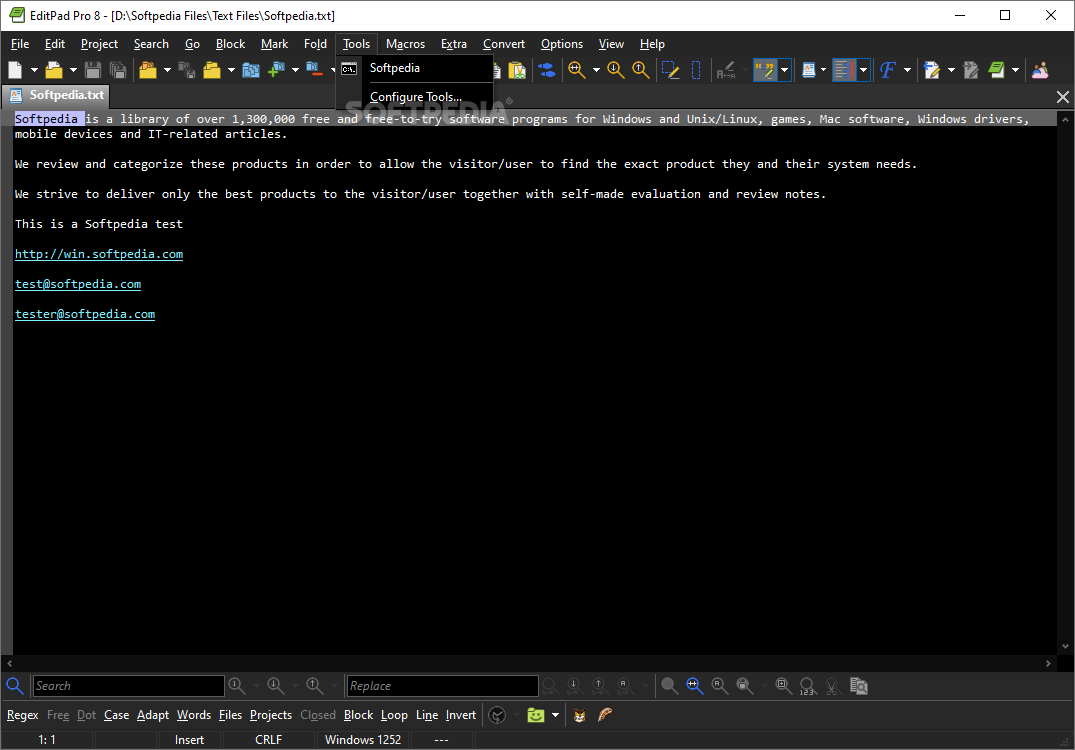This screenshot has width=1075, height=750.
Task: Expand the dropdown beside add-to-project icon
Action: pyautogui.click(x=295, y=70)
